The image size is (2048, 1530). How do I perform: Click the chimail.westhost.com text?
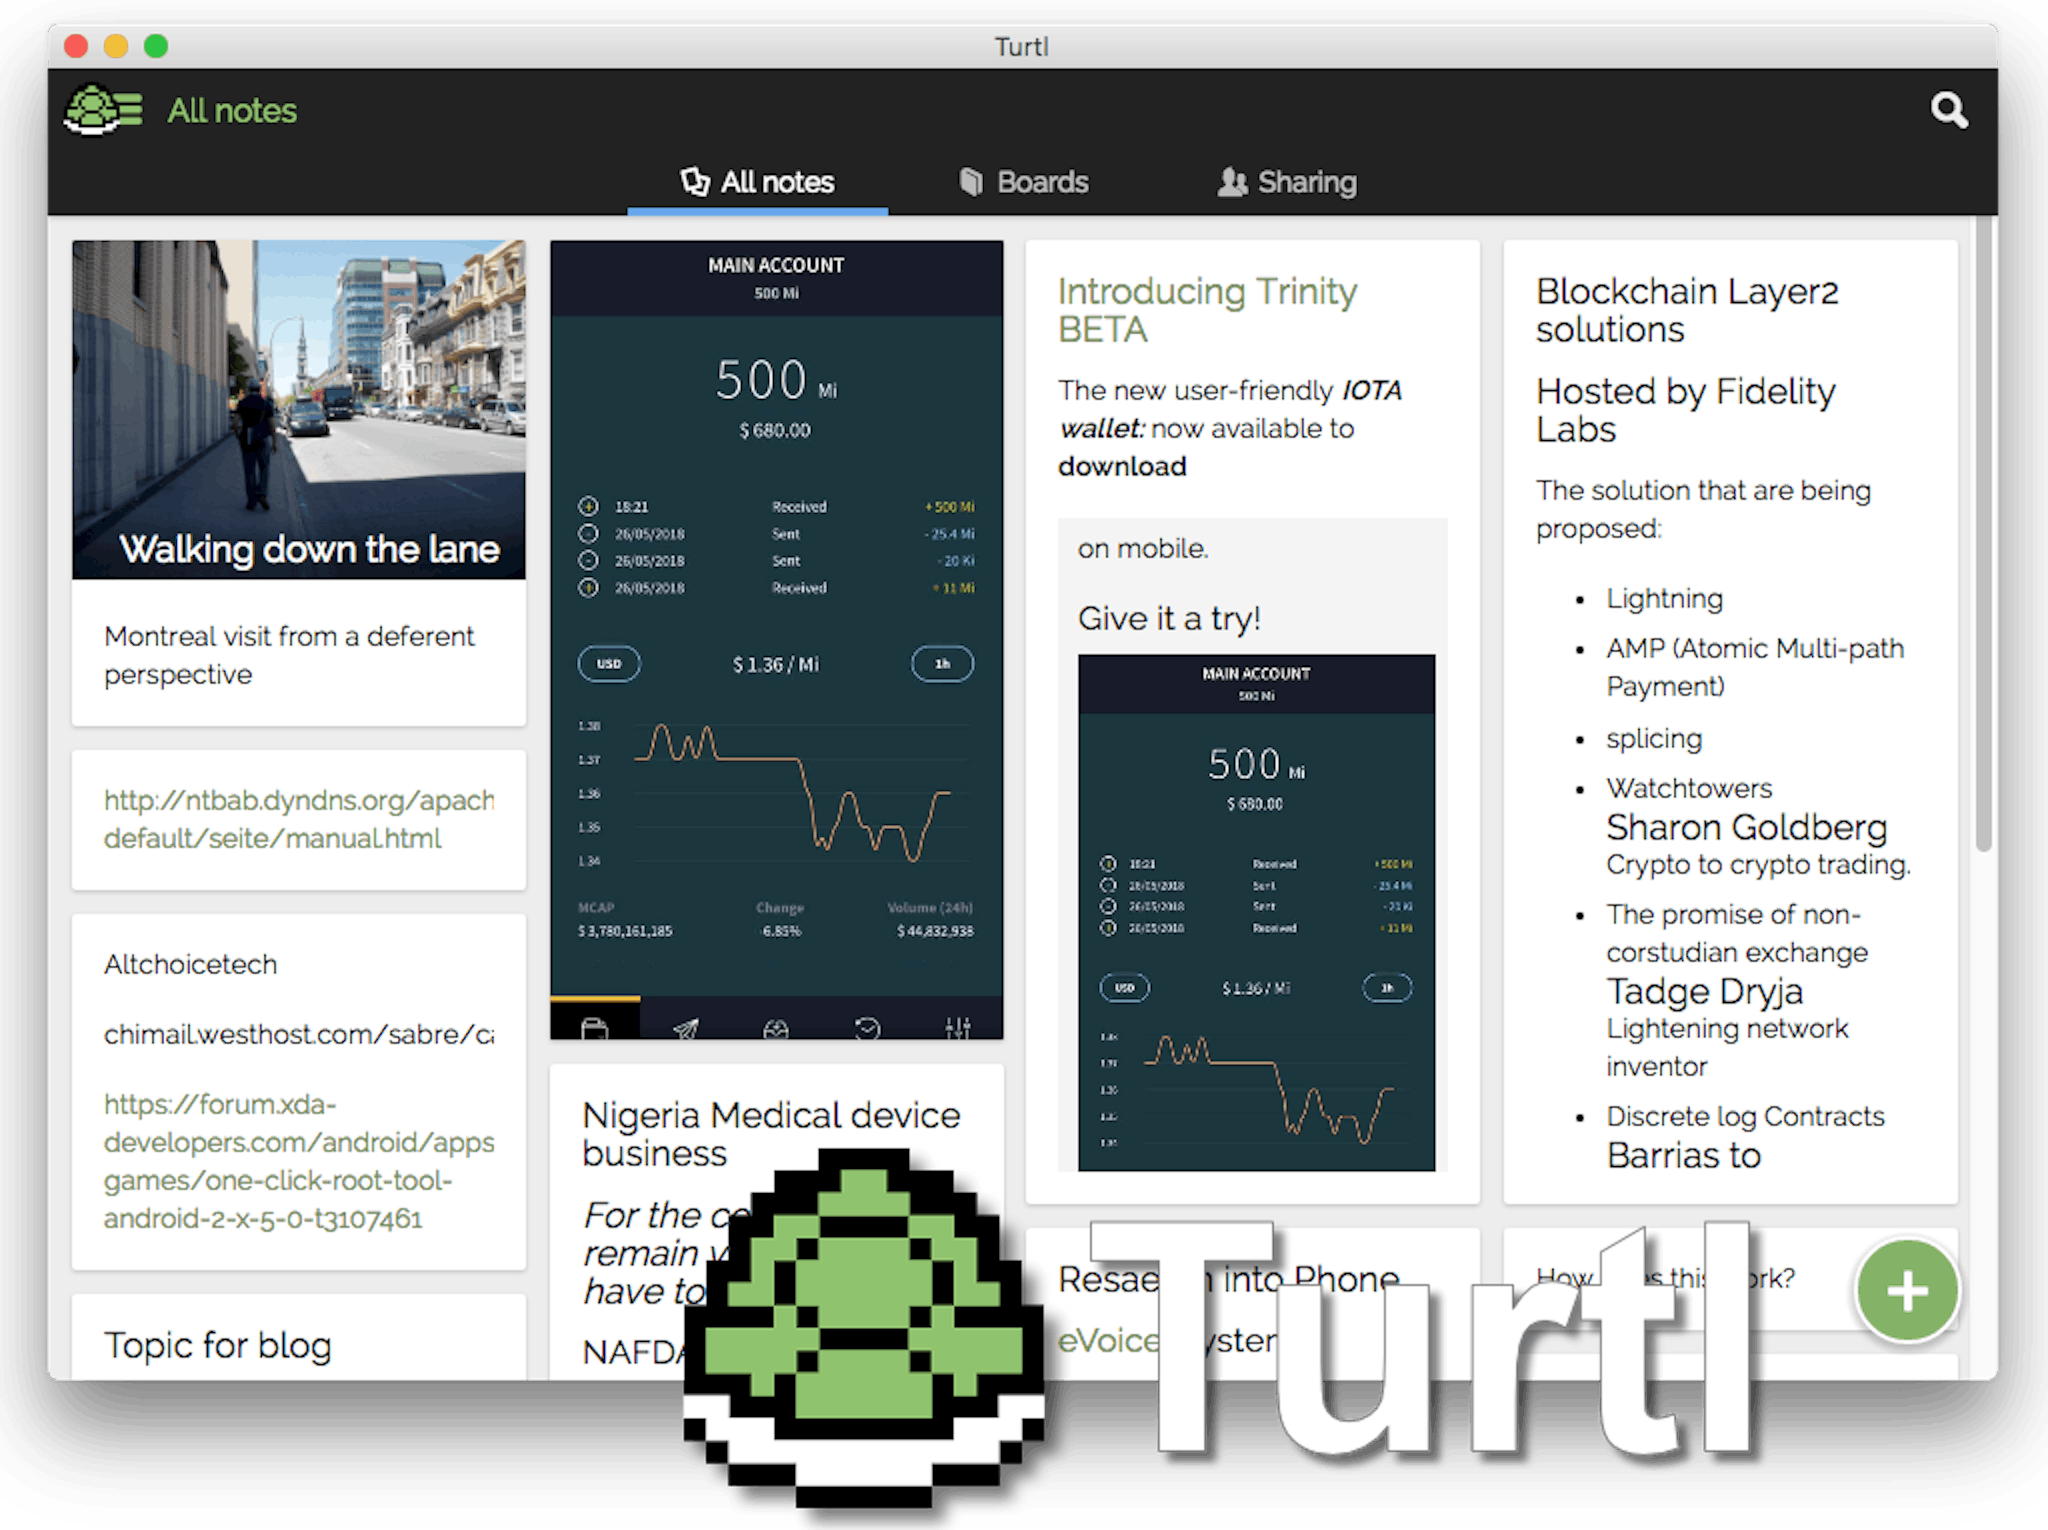pyautogui.click(x=299, y=1034)
